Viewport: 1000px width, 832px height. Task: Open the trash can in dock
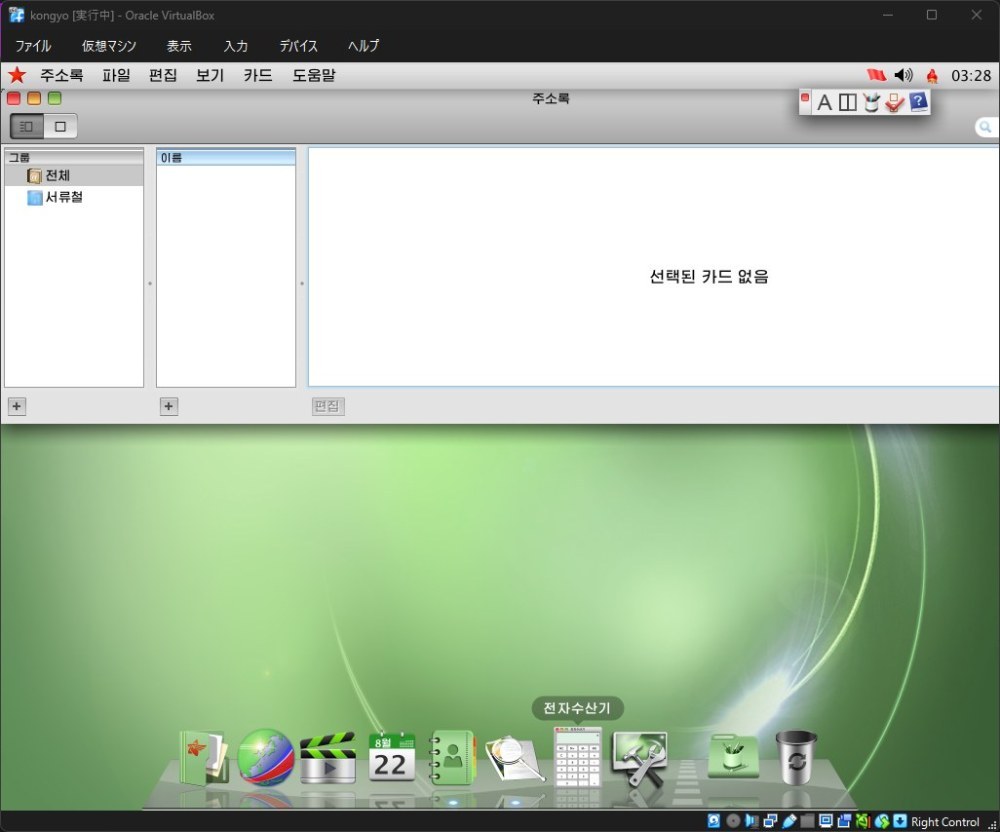click(796, 758)
